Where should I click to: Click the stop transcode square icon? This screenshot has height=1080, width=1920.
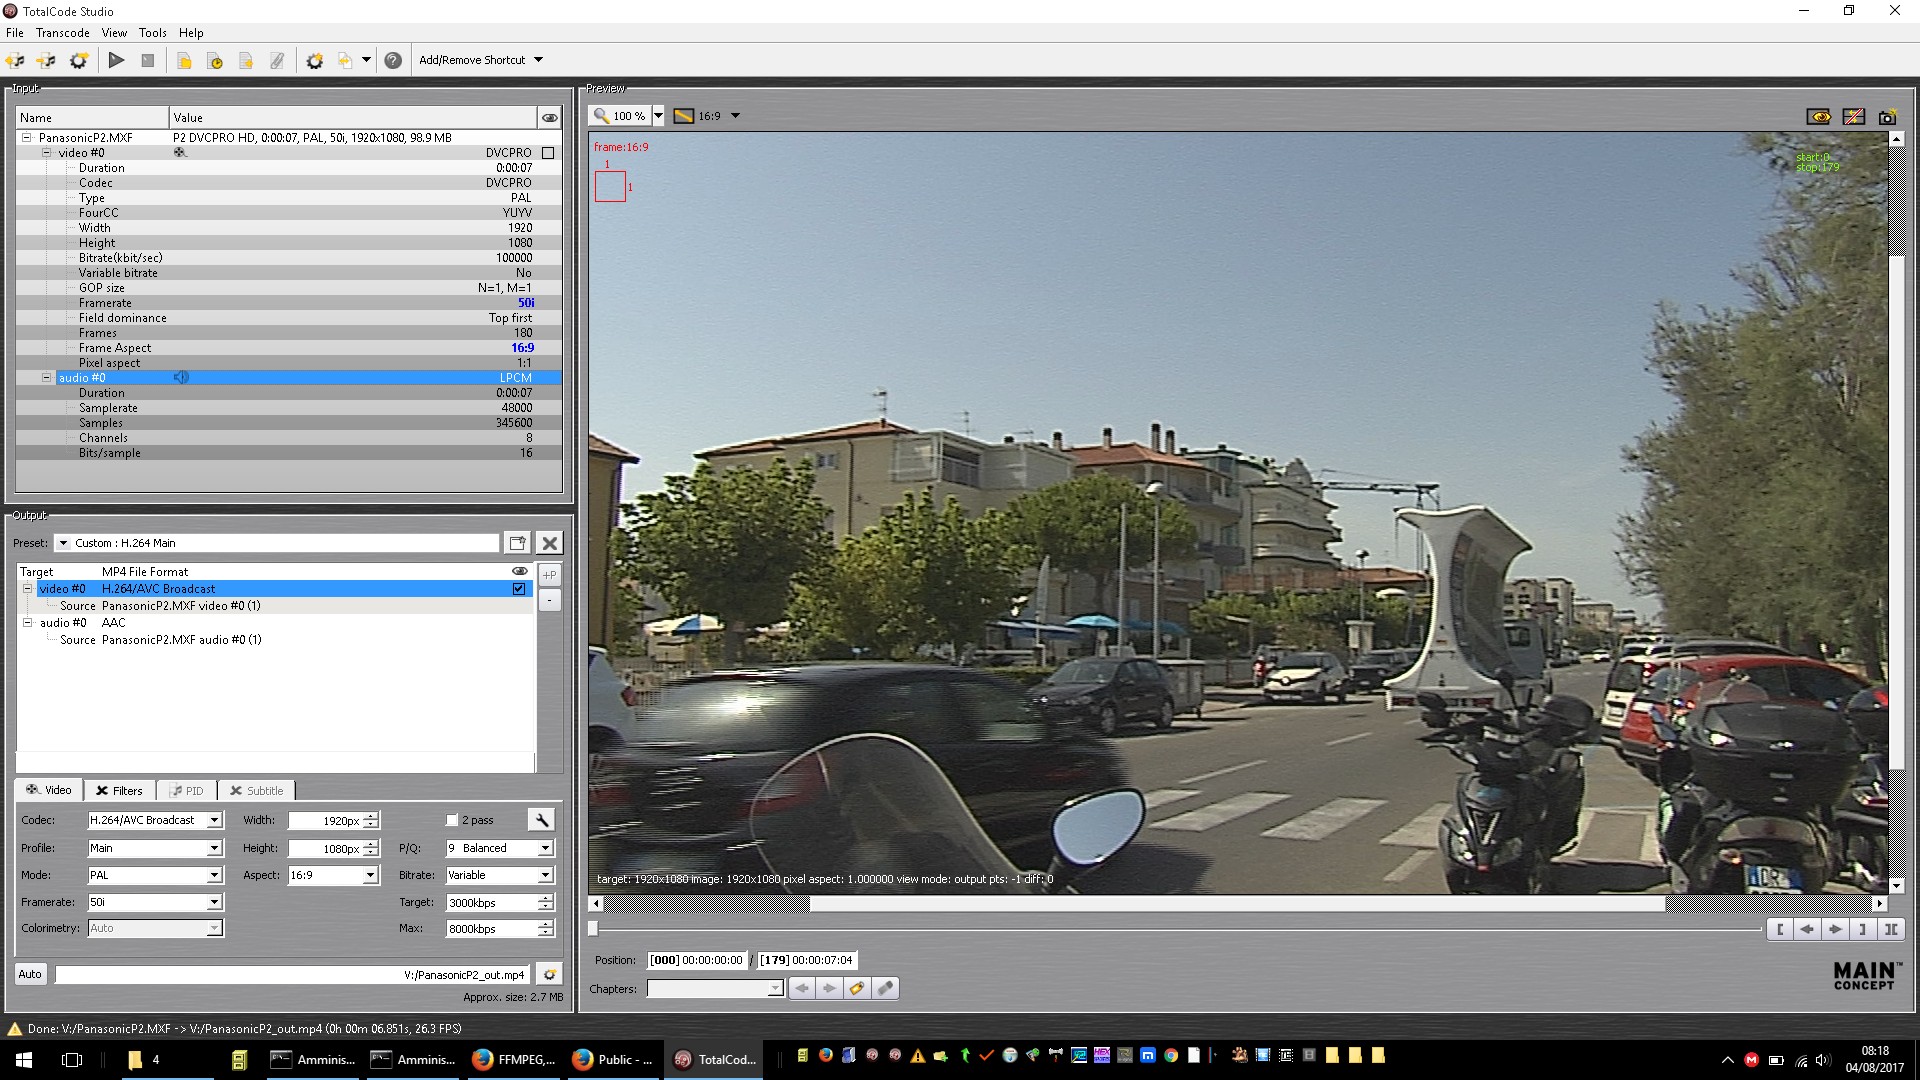point(148,60)
